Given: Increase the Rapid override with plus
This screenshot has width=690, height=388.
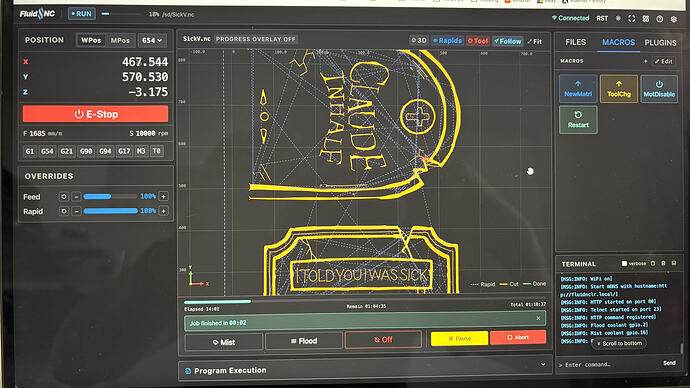Looking at the screenshot, I should click(x=163, y=211).
